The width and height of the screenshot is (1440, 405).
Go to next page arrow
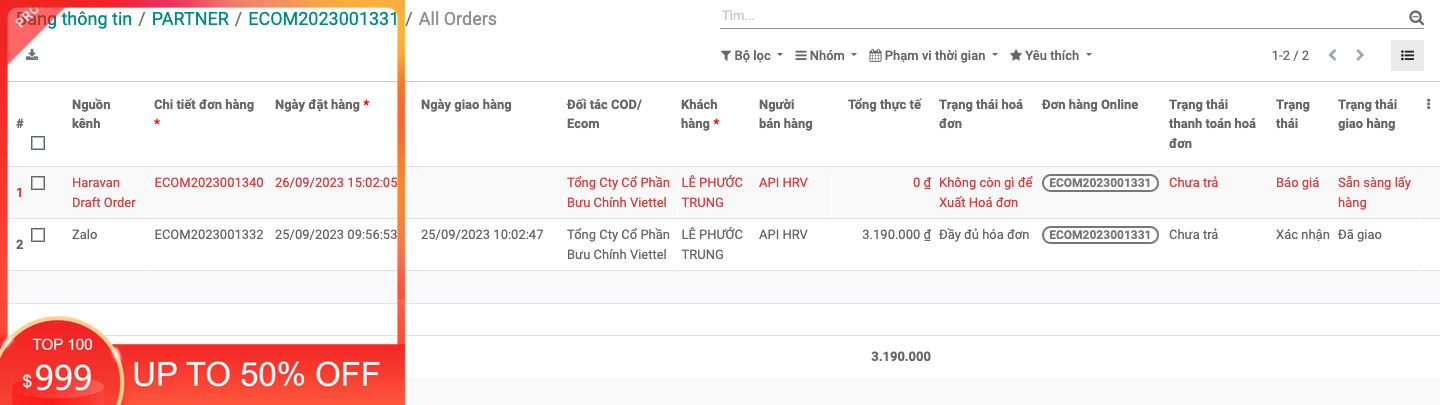click(1360, 55)
